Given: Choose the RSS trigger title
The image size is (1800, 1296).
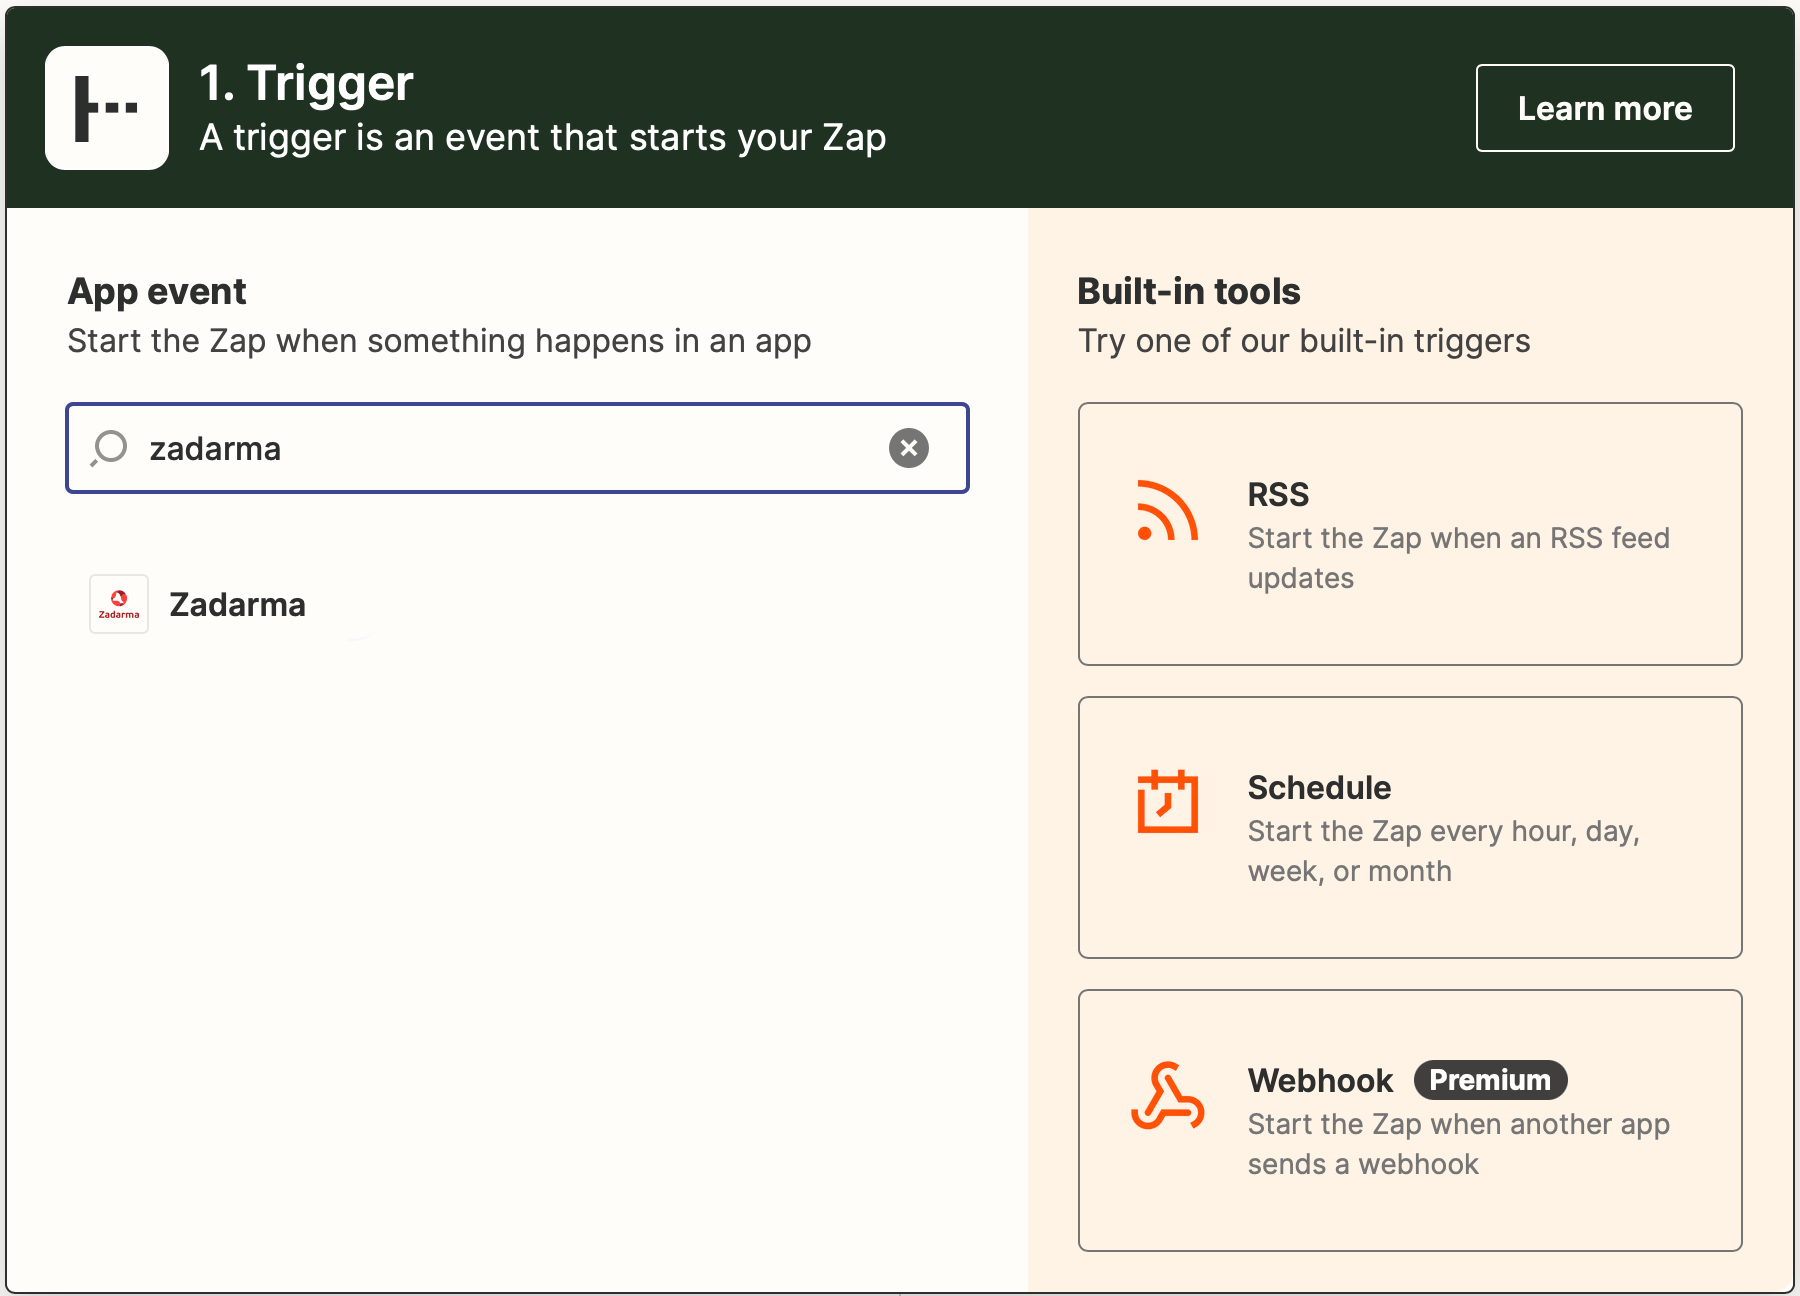Looking at the screenshot, I should pos(1278,494).
